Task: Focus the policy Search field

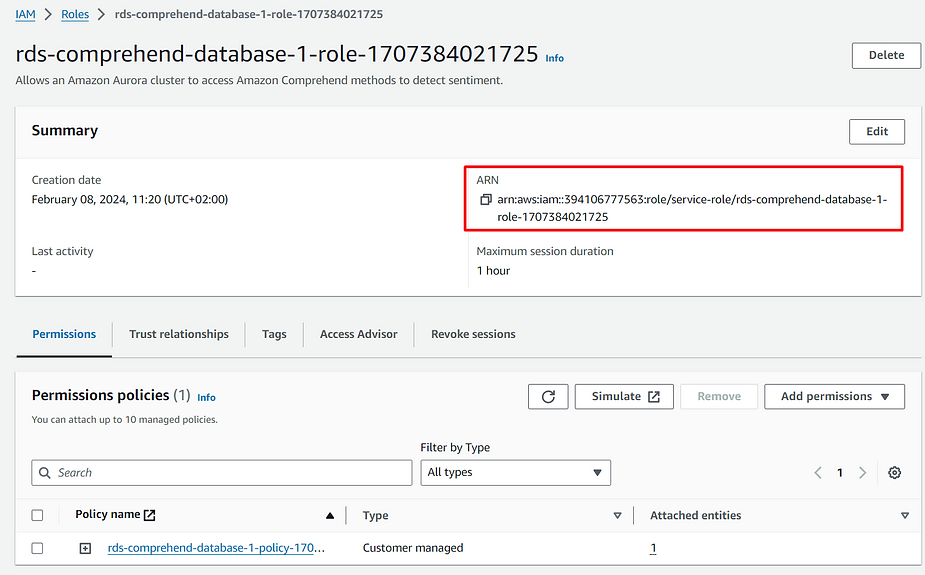Action: click(222, 472)
